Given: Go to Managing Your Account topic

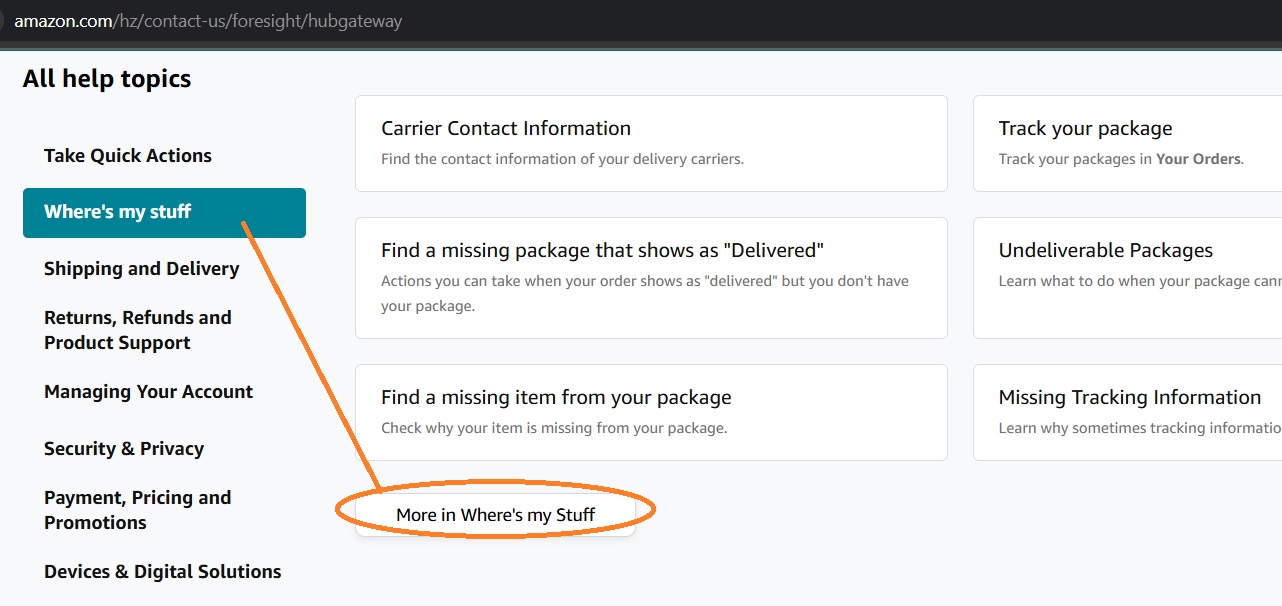Looking at the screenshot, I should (148, 392).
